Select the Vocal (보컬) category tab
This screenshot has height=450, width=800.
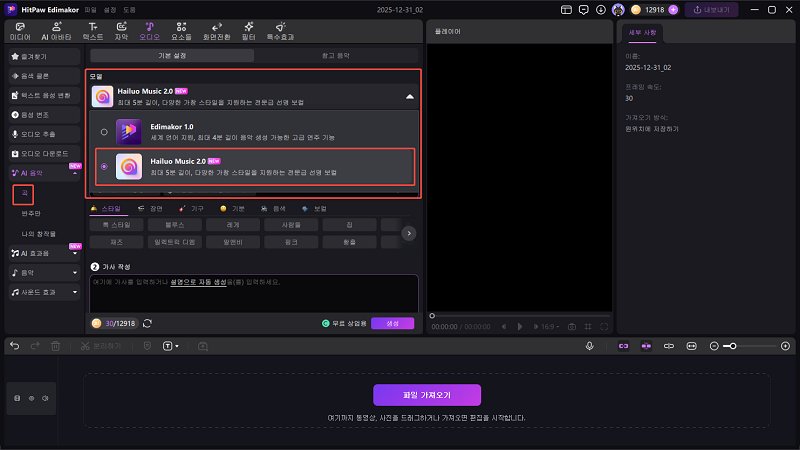coord(314,209)
